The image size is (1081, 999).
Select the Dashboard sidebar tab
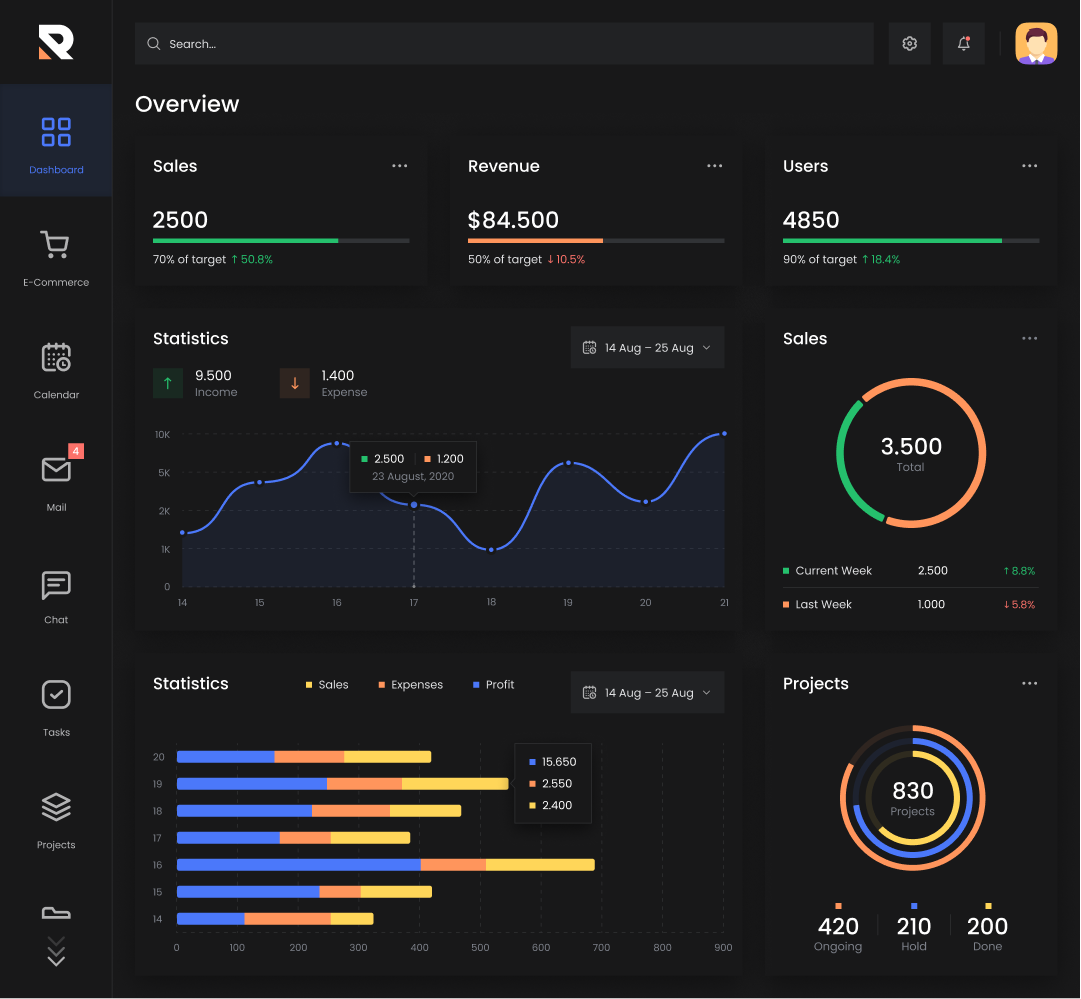click(56, 141)
